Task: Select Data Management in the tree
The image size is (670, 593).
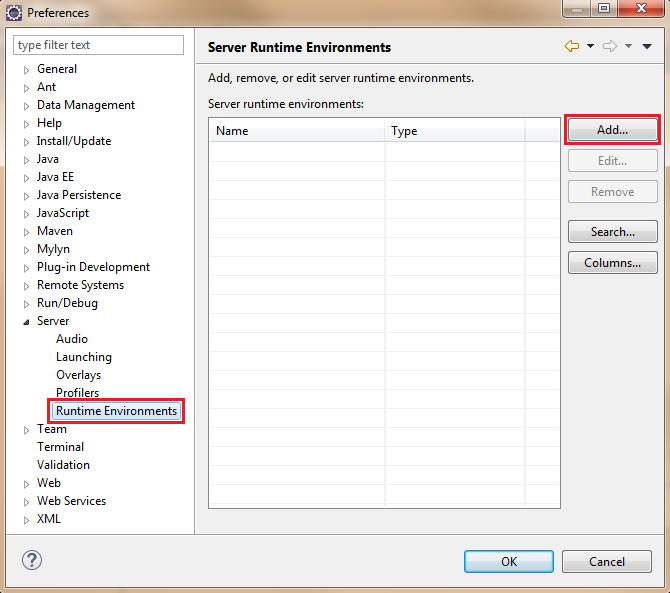Action: pyautogui.click(x=86, y=105)
